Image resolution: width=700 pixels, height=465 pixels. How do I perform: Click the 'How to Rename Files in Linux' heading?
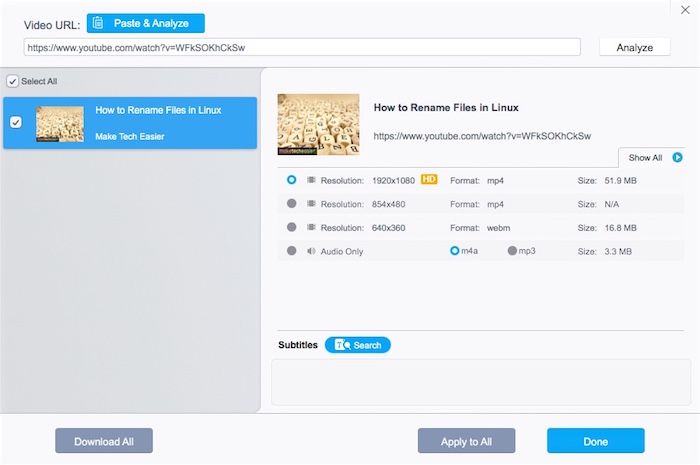[x=446, y=108]
